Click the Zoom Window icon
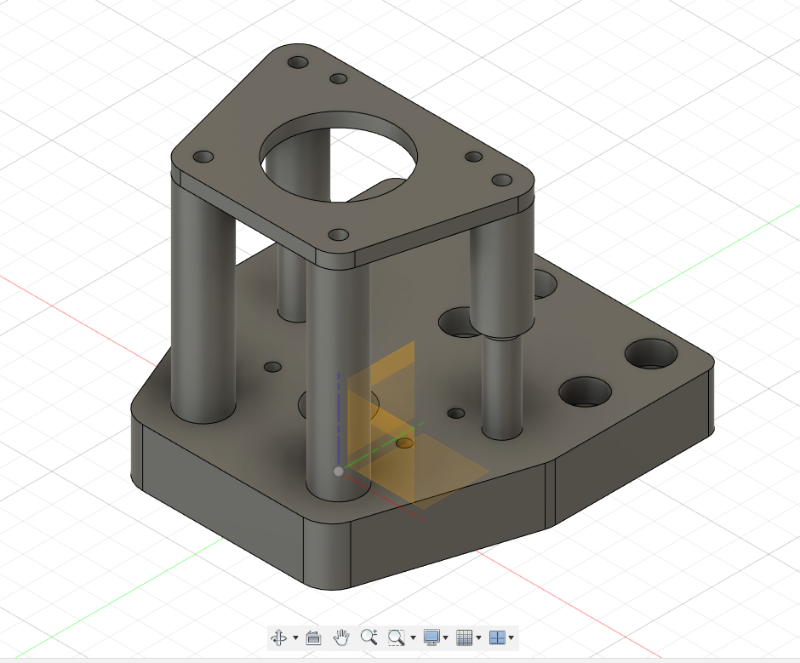This screenshot has width=800, height=663. coord(397,637)
